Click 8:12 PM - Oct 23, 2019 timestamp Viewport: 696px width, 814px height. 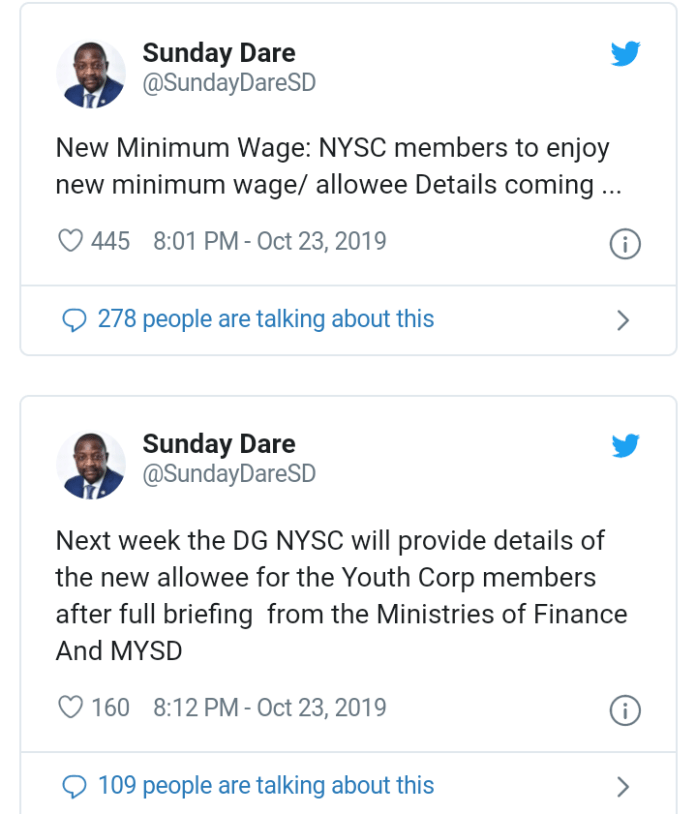pyautogui.click(x=269, y=708)
